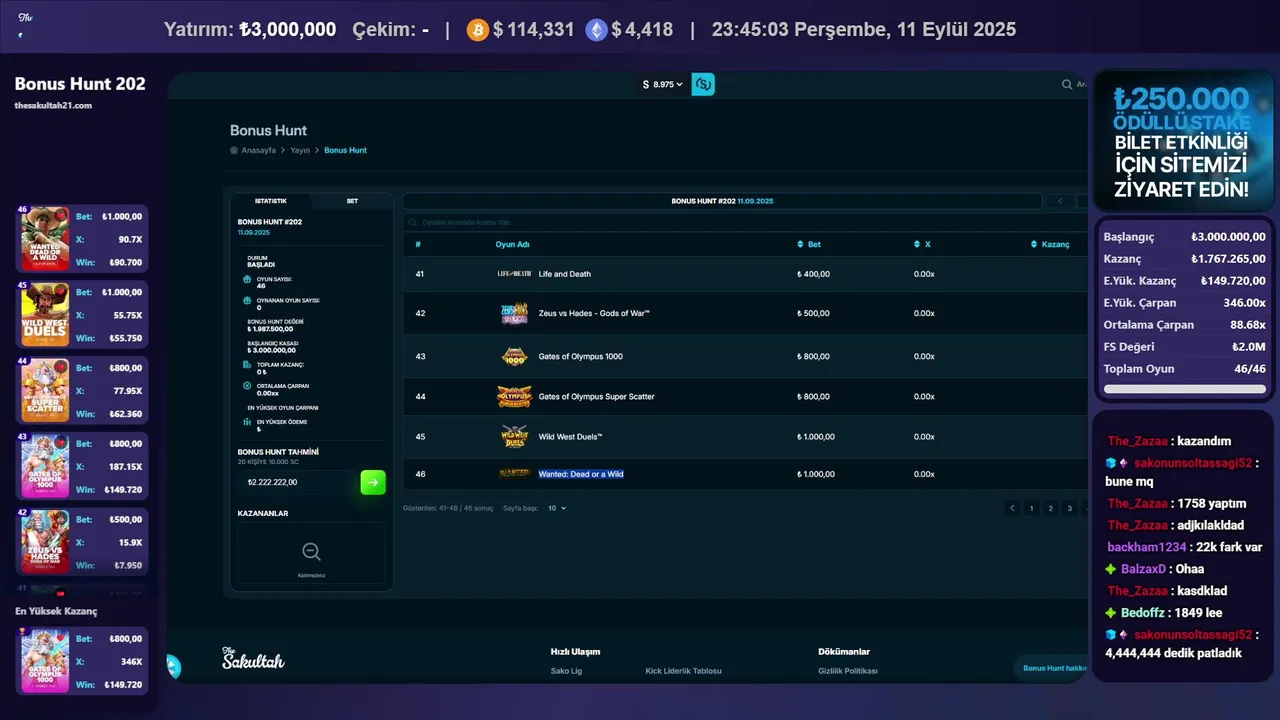Image resolution: width=1280 pixels, height=720 pixels.
Task: Click the zoom-out magnifier in Kazananlar box
Action: pyautogui.click(x=311, y=551)
